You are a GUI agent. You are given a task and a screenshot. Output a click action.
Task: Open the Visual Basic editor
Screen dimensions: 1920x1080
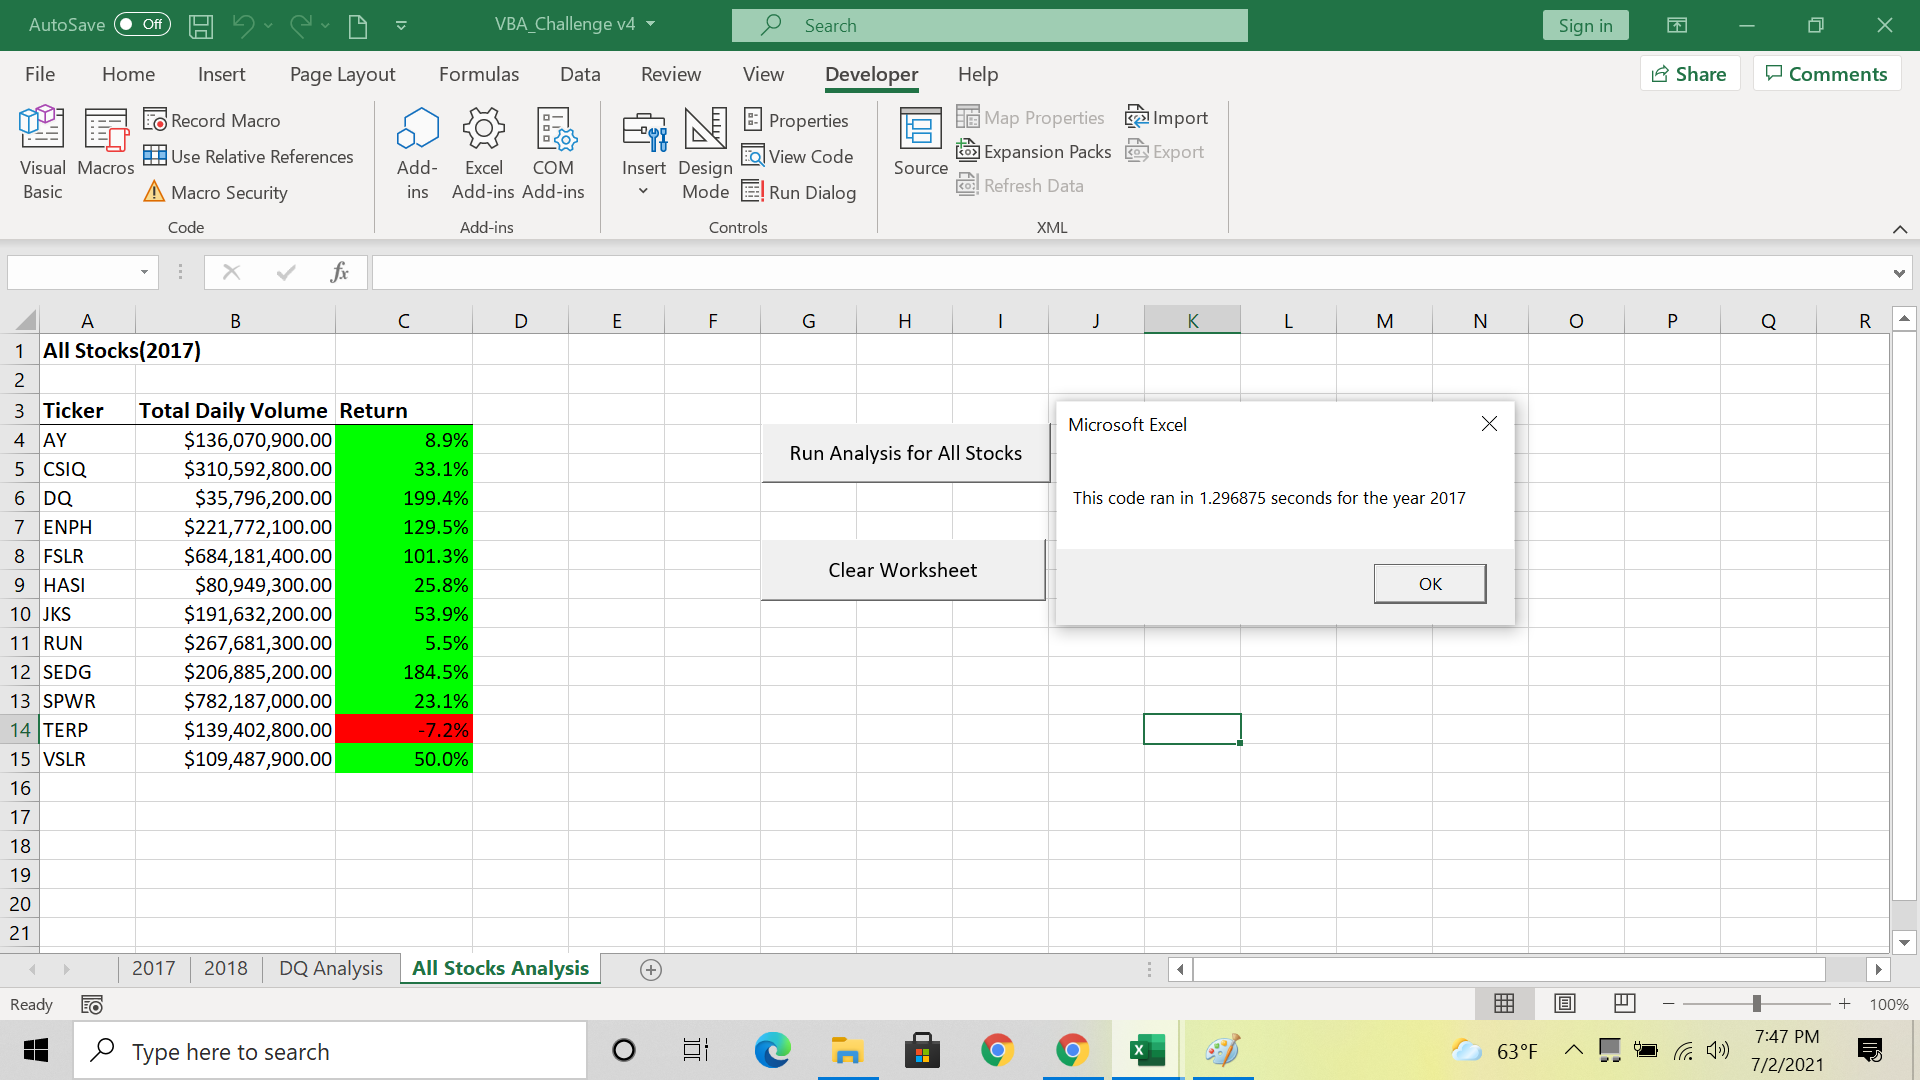42,152
